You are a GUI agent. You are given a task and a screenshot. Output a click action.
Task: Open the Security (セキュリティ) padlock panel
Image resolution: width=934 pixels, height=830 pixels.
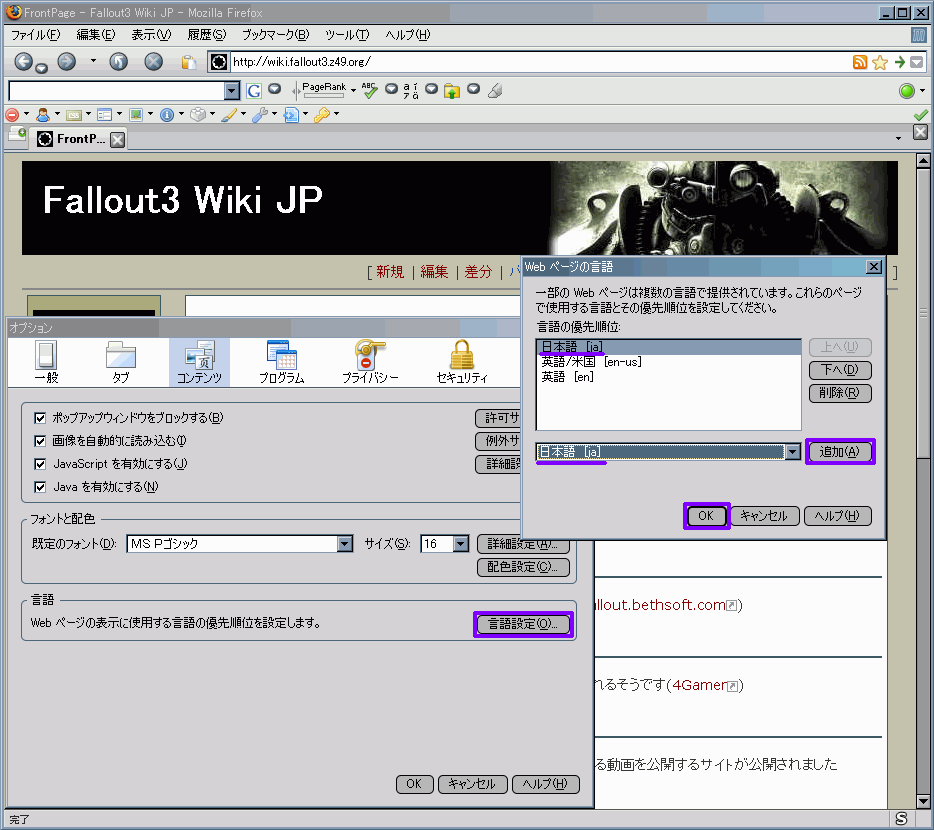pos(461,362)
